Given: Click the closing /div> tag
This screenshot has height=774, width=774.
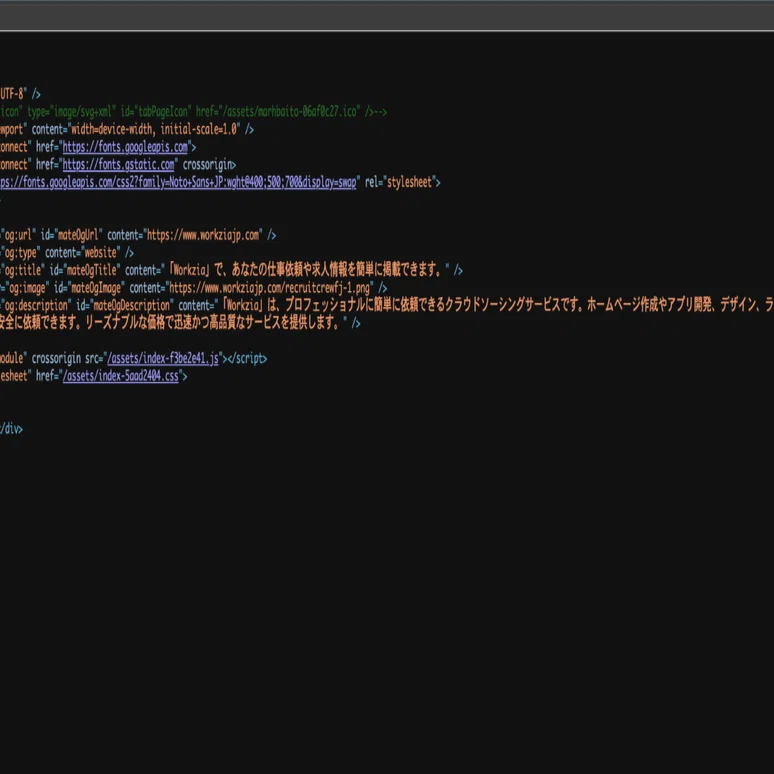Looking at the screenshot, I should [11, 429].
